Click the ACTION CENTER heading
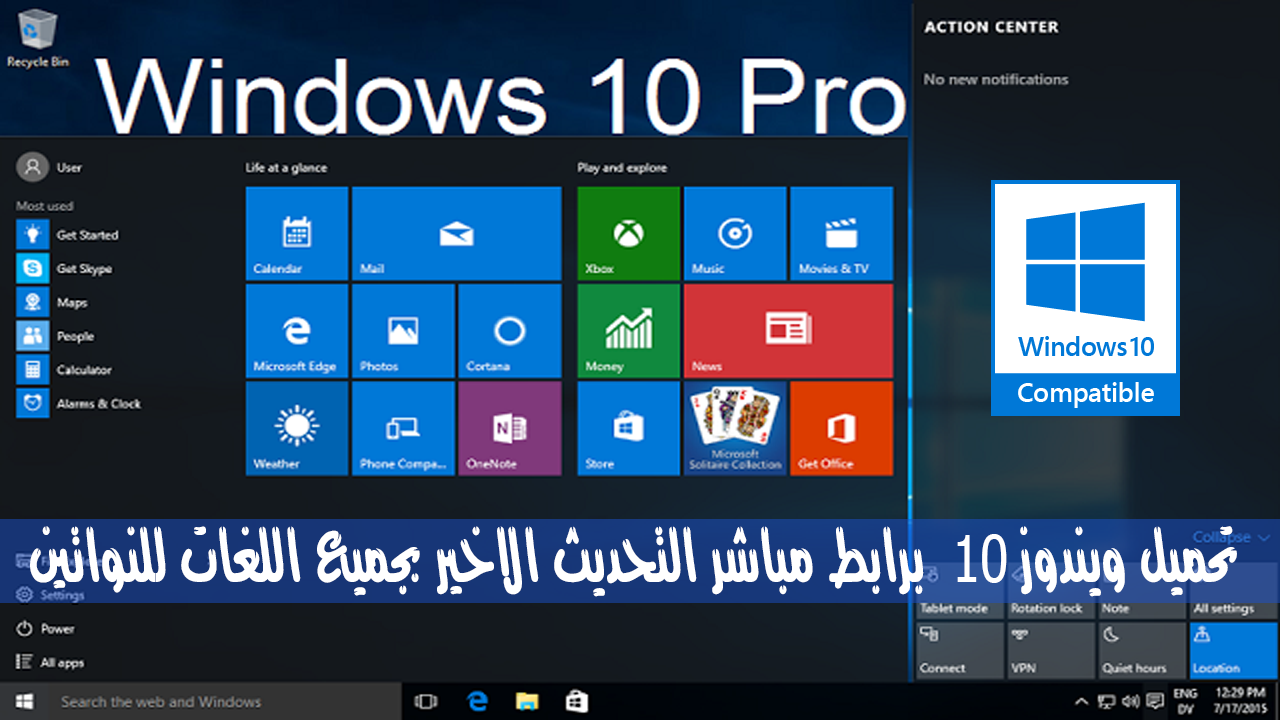1280x720 pixels. click(x=991, y=27)
